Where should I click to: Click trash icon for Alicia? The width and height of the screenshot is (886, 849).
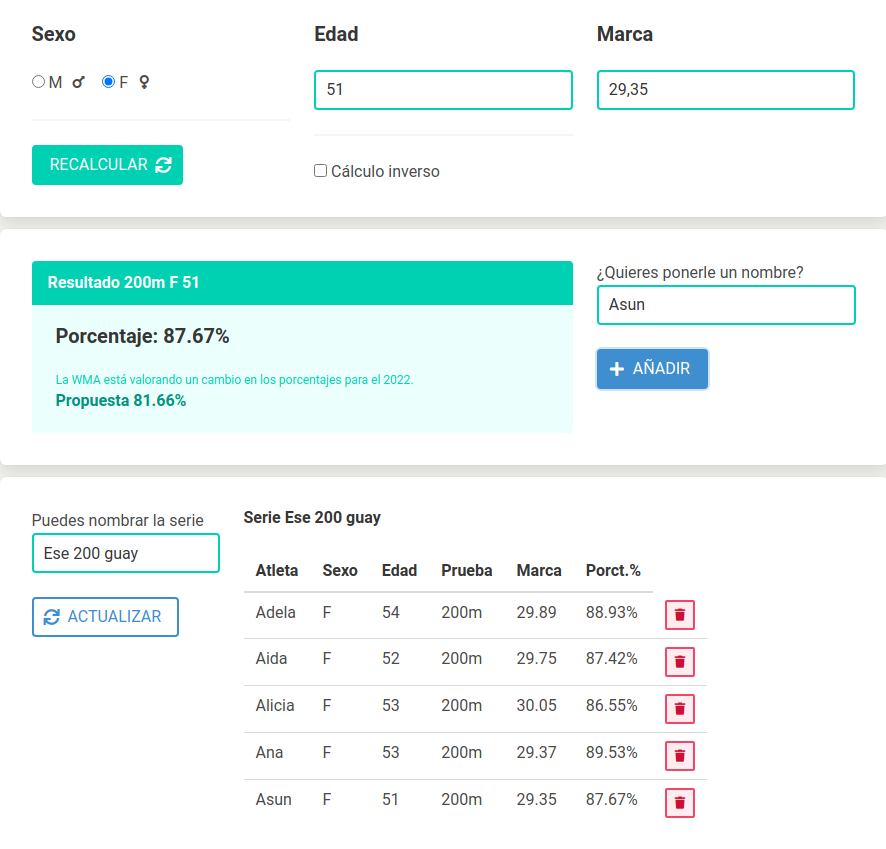tap(680, 709)
